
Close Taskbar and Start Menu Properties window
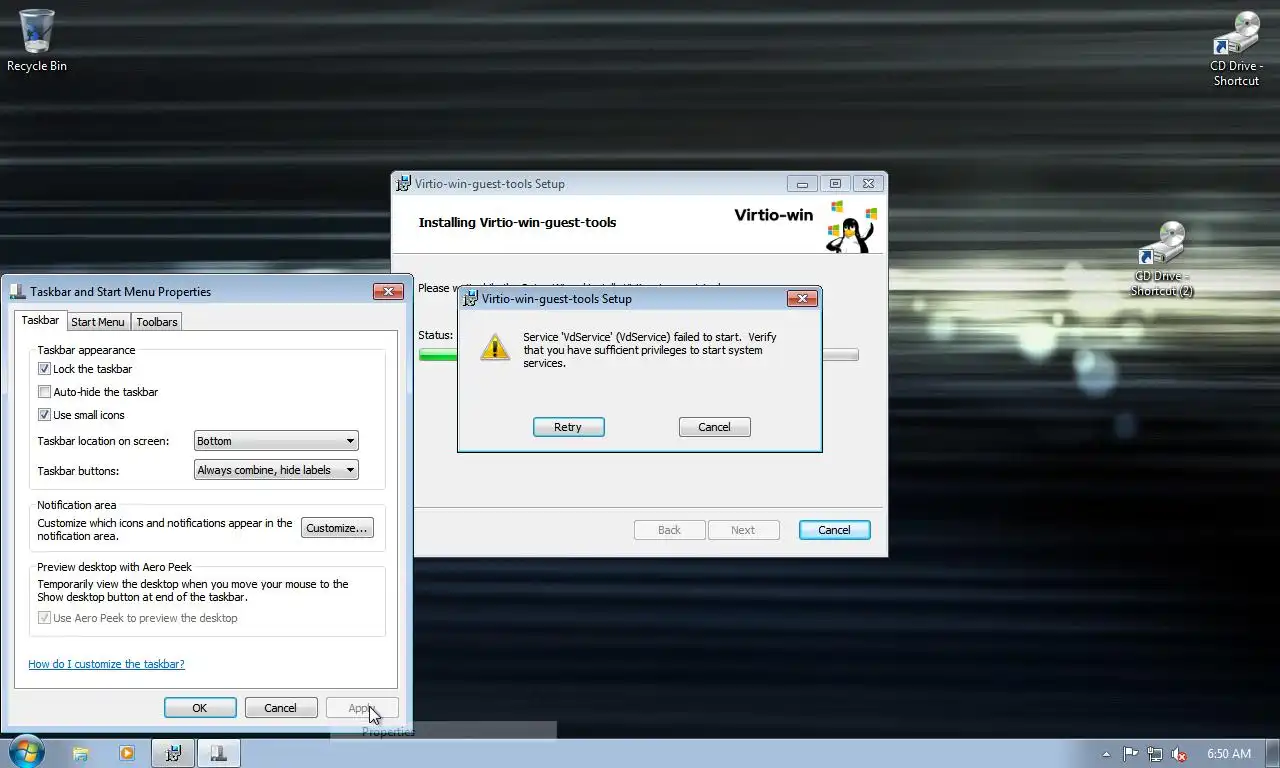click(x=388, y=291)
